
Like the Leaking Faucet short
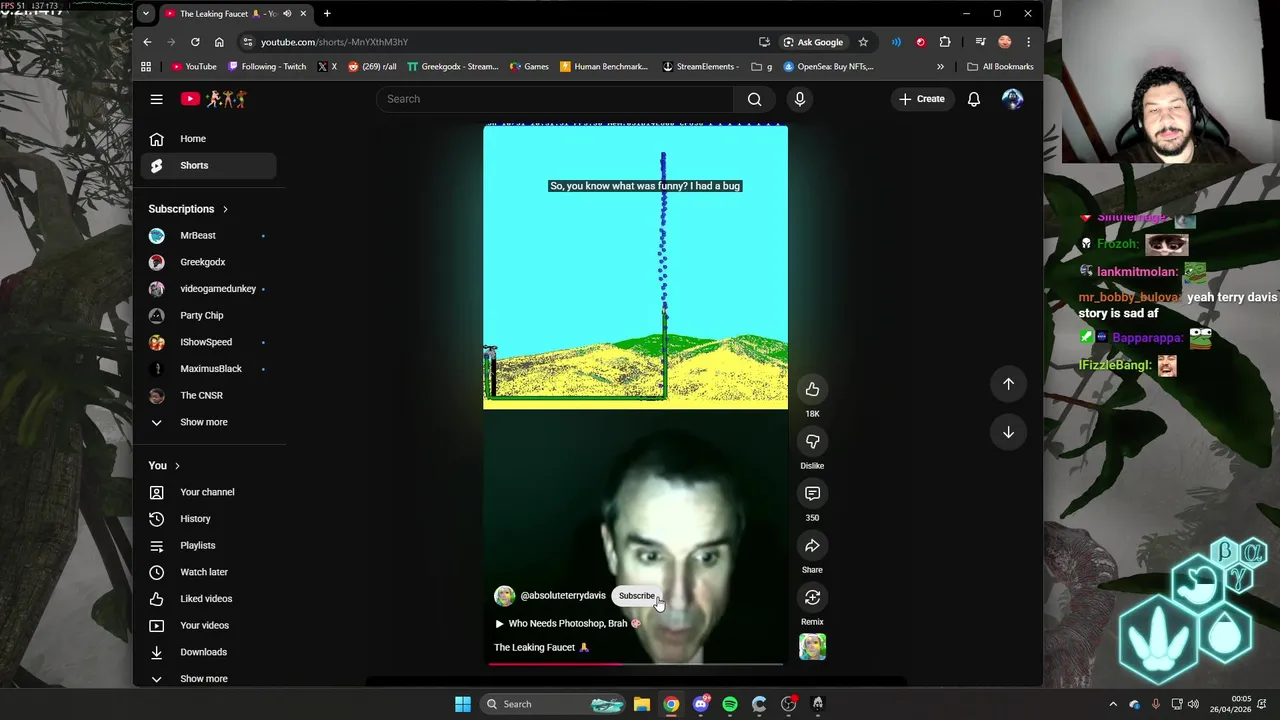pos(812,389)
